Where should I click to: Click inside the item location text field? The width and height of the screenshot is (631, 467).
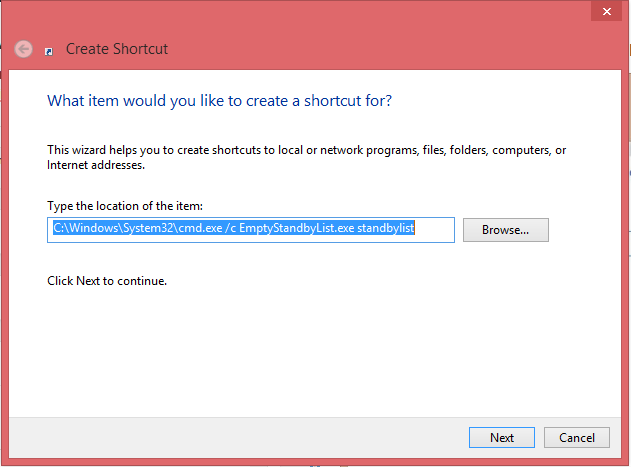pos(250,230)
